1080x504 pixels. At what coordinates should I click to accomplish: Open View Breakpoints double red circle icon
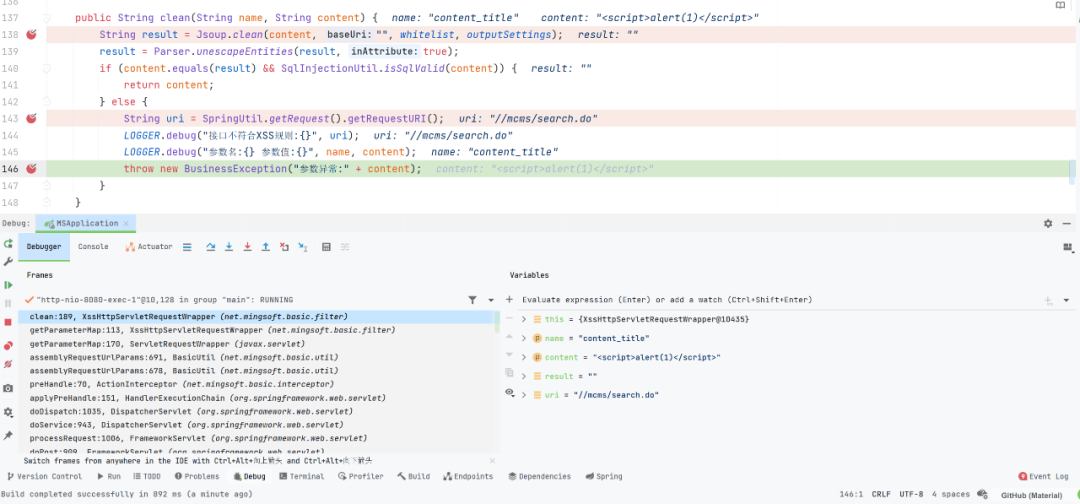(x=8, y=345)
